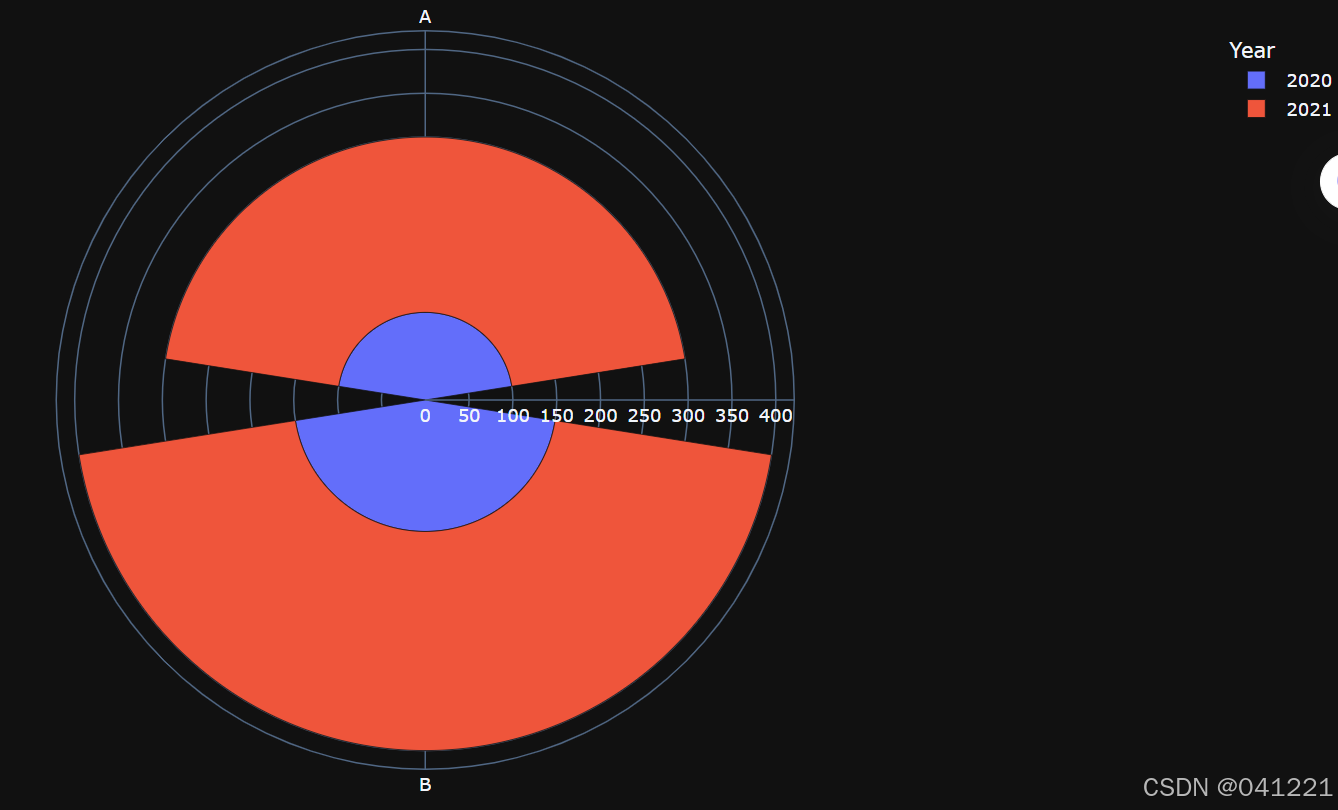1338x810 pixels.
Task: Click the radial tick label 250
Action: (644, 415)
